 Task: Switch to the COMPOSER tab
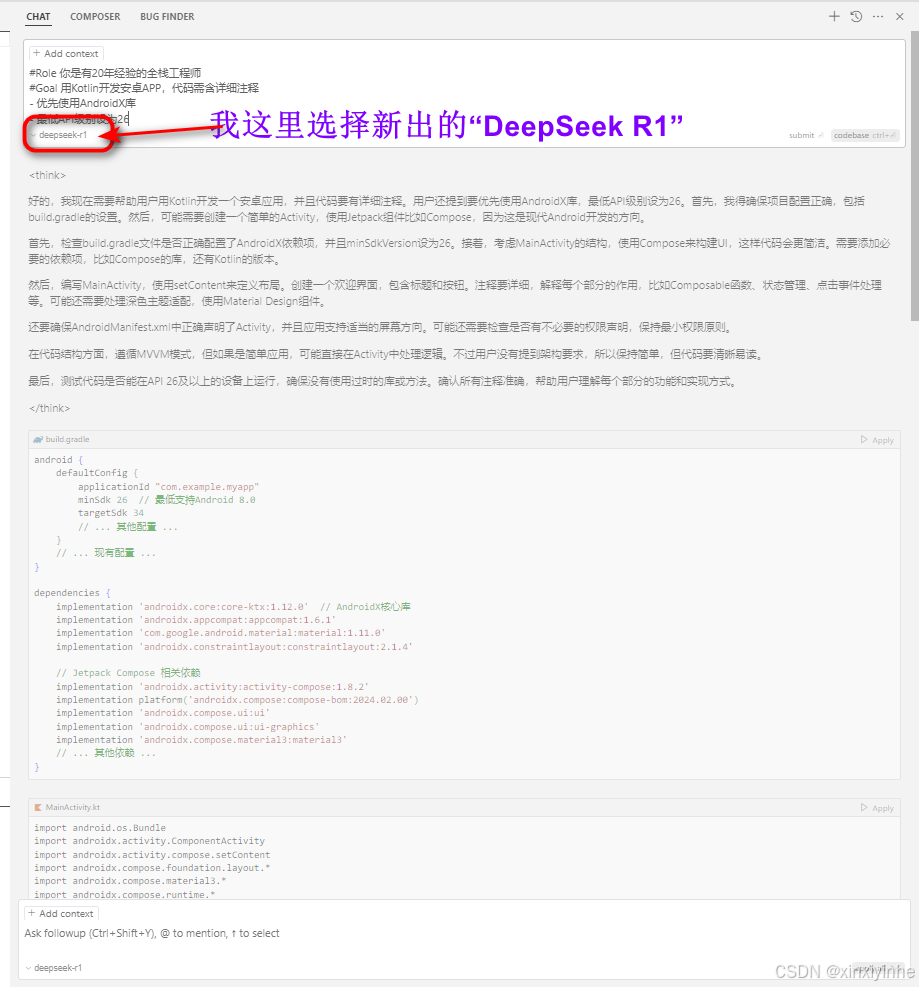[x=95, y=16]
